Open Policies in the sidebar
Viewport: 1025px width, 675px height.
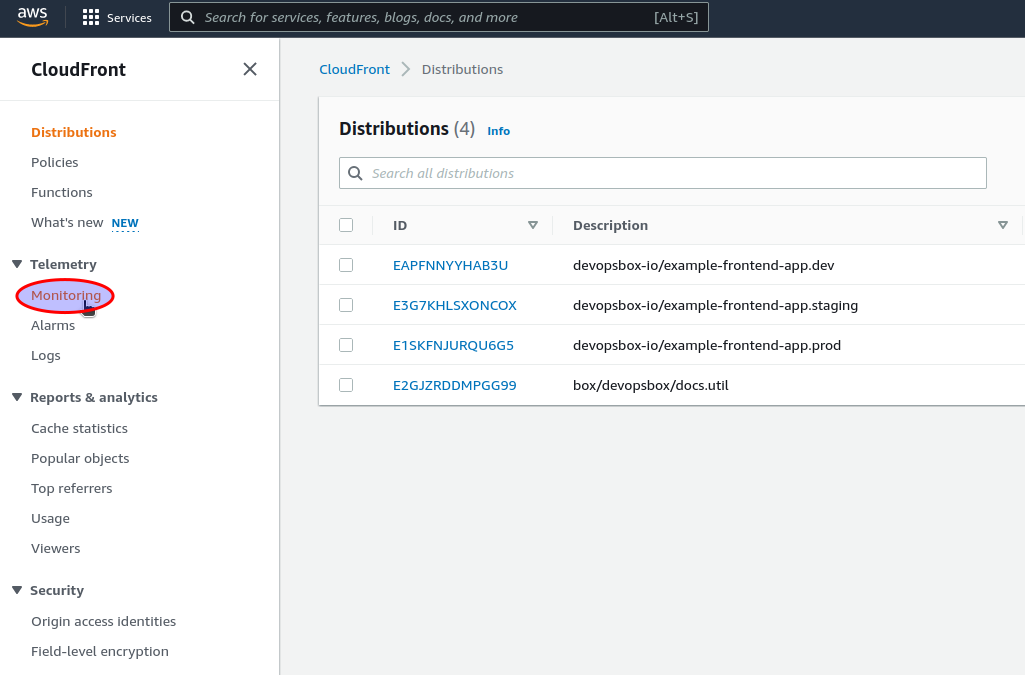point(54,162)
